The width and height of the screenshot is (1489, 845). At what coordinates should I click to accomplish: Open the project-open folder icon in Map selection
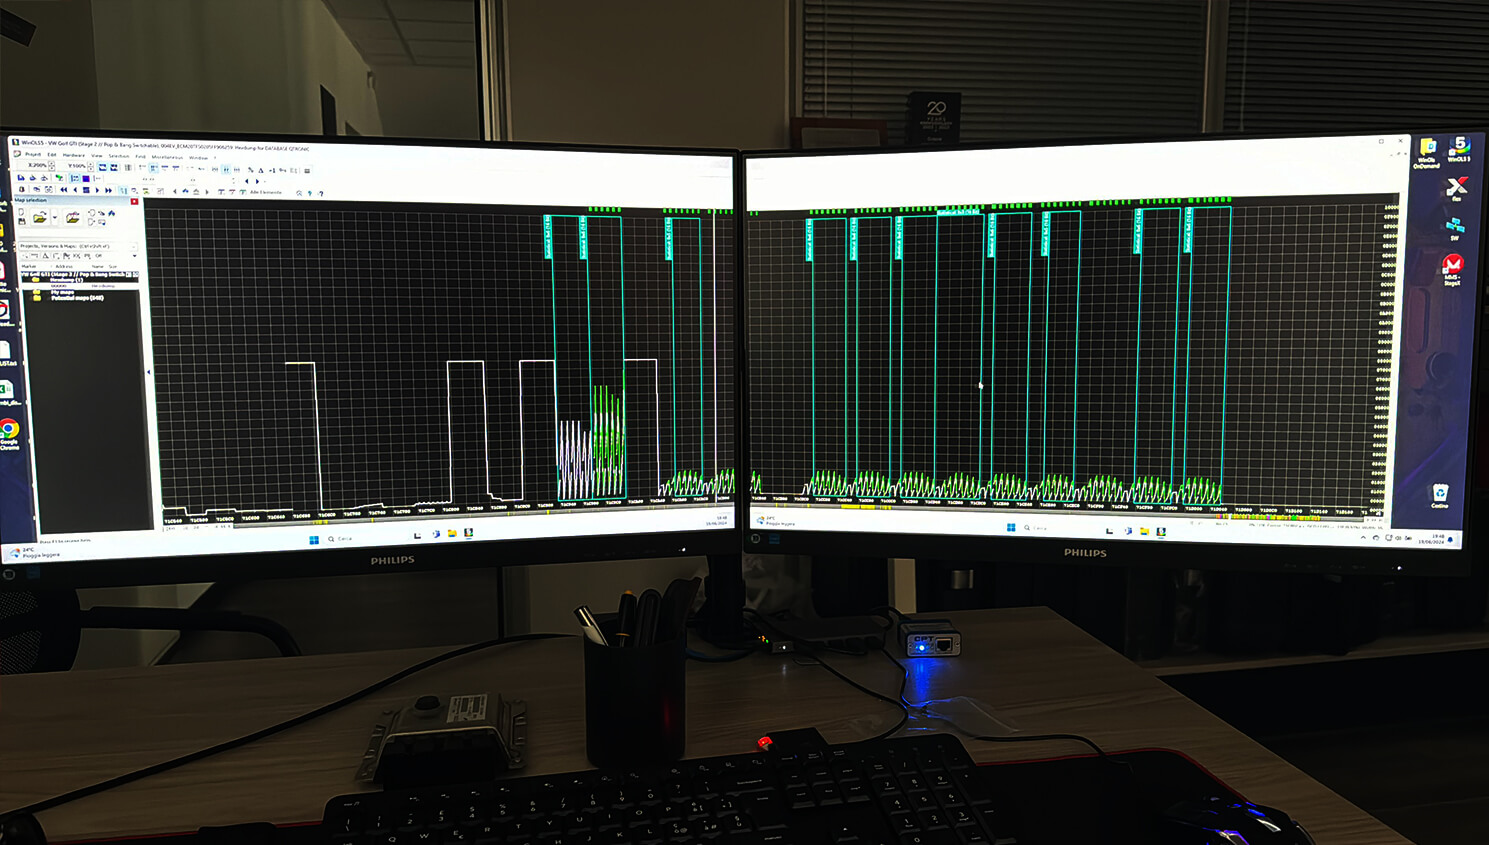click(x=40, y=219)
